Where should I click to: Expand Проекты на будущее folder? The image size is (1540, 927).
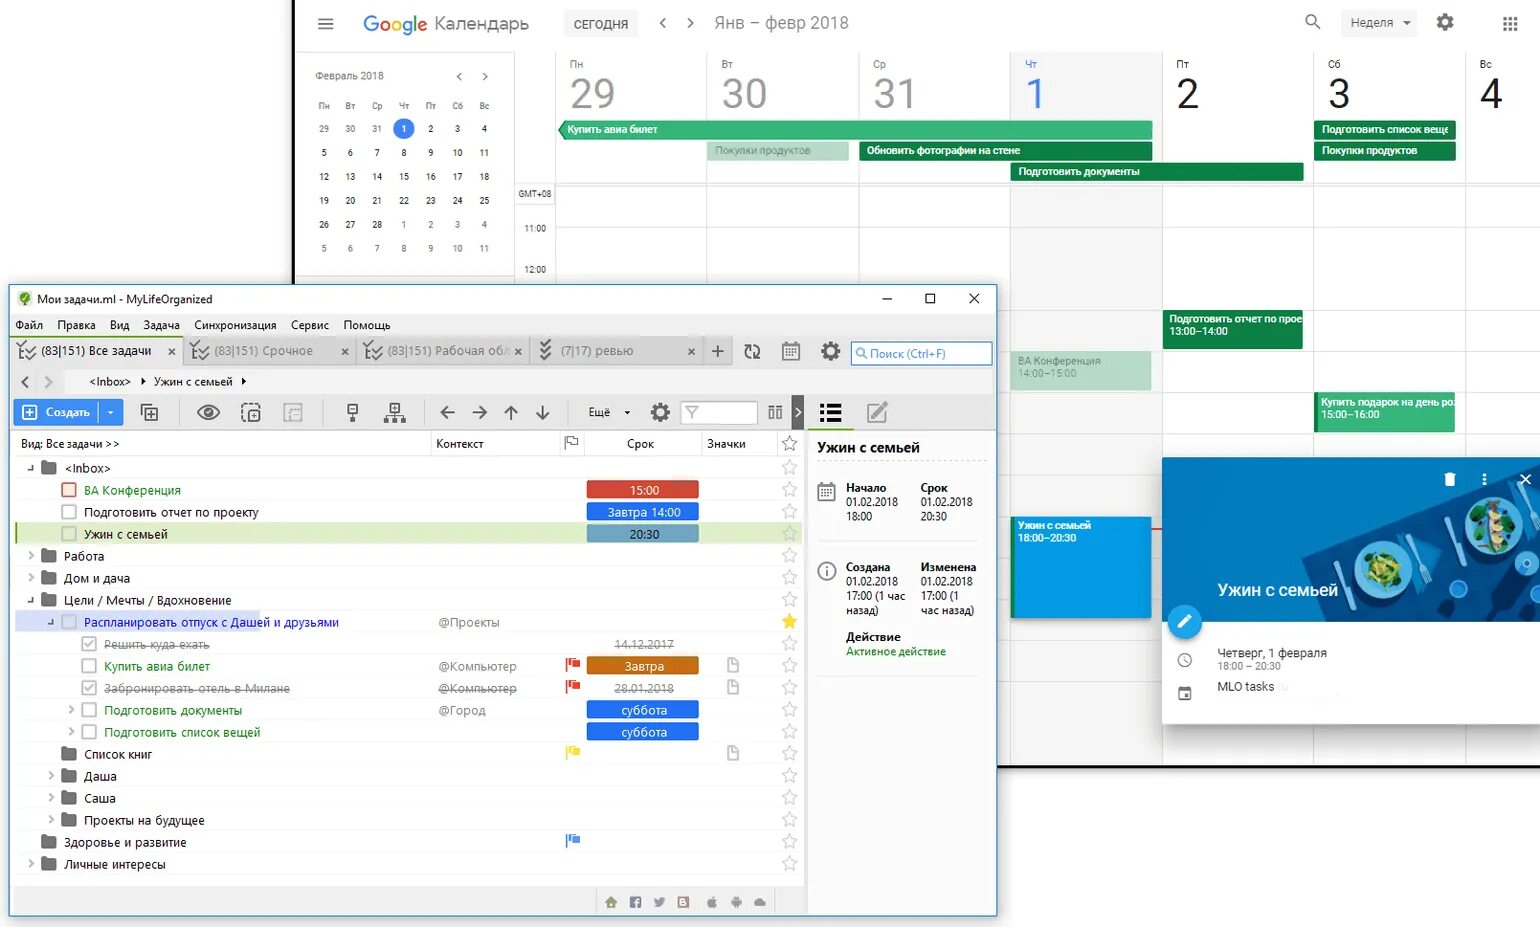click(x=51, y=820)
